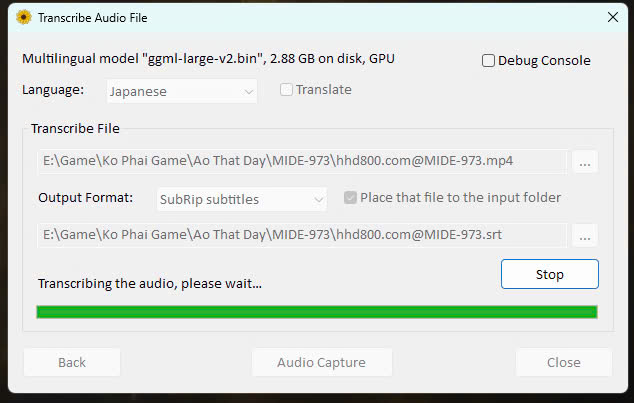
Task: Click the Language dropdown arrow
Action: point(248,91)
